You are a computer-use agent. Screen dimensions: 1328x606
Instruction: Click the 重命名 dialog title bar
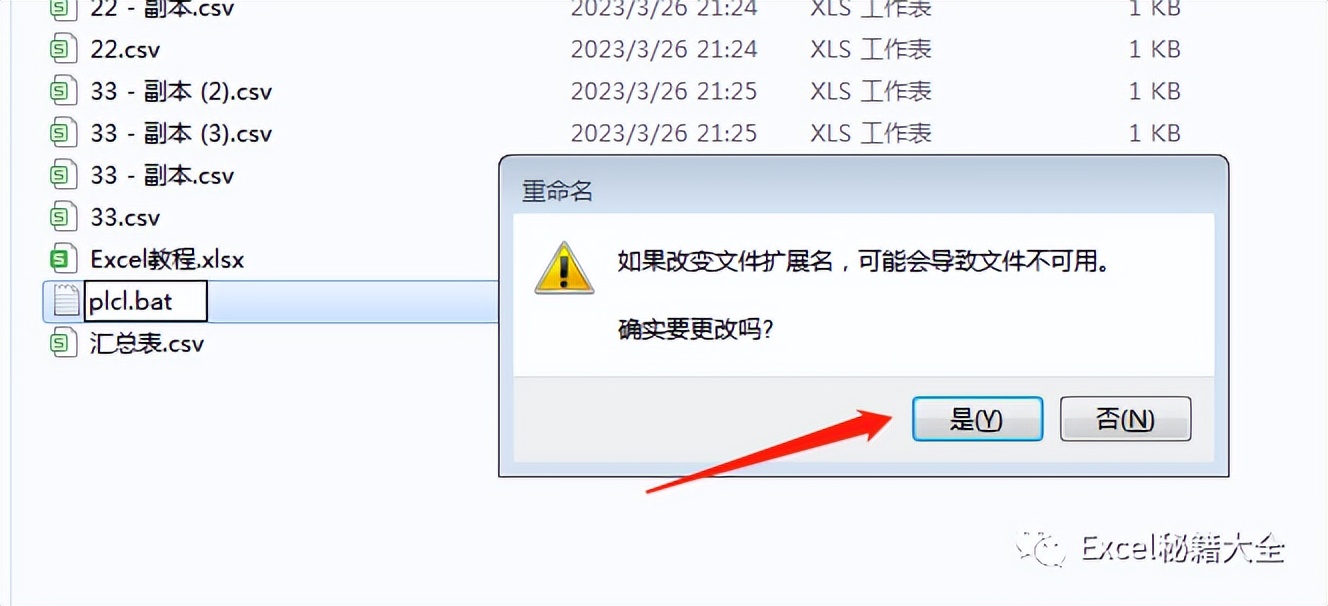tap(863, 190)
